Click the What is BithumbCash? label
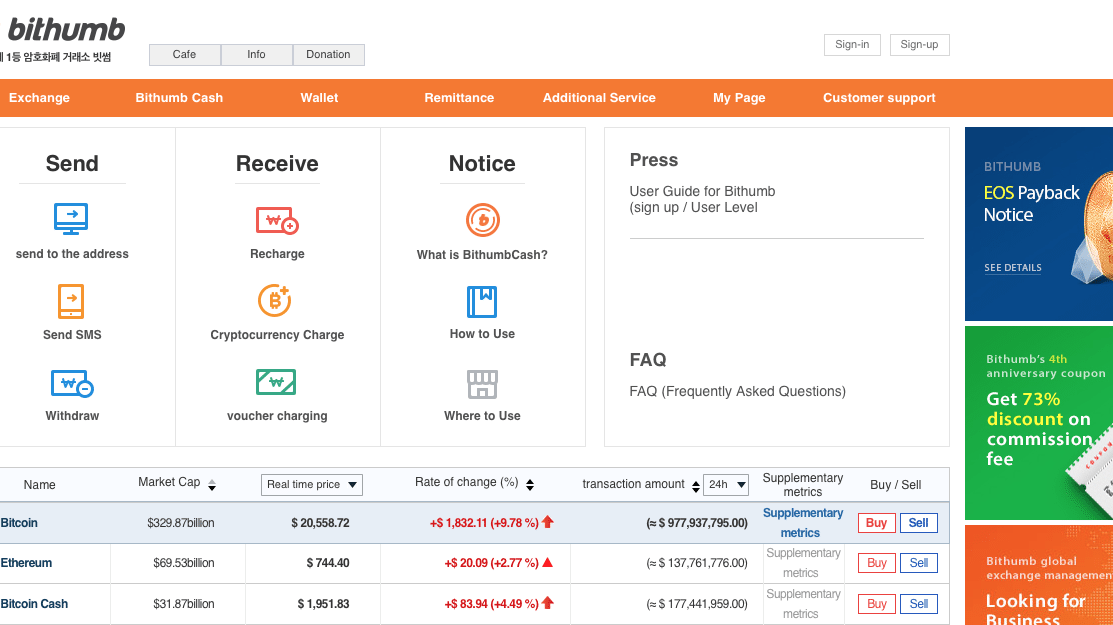The image size is (1113, 625). coord(482,255)
